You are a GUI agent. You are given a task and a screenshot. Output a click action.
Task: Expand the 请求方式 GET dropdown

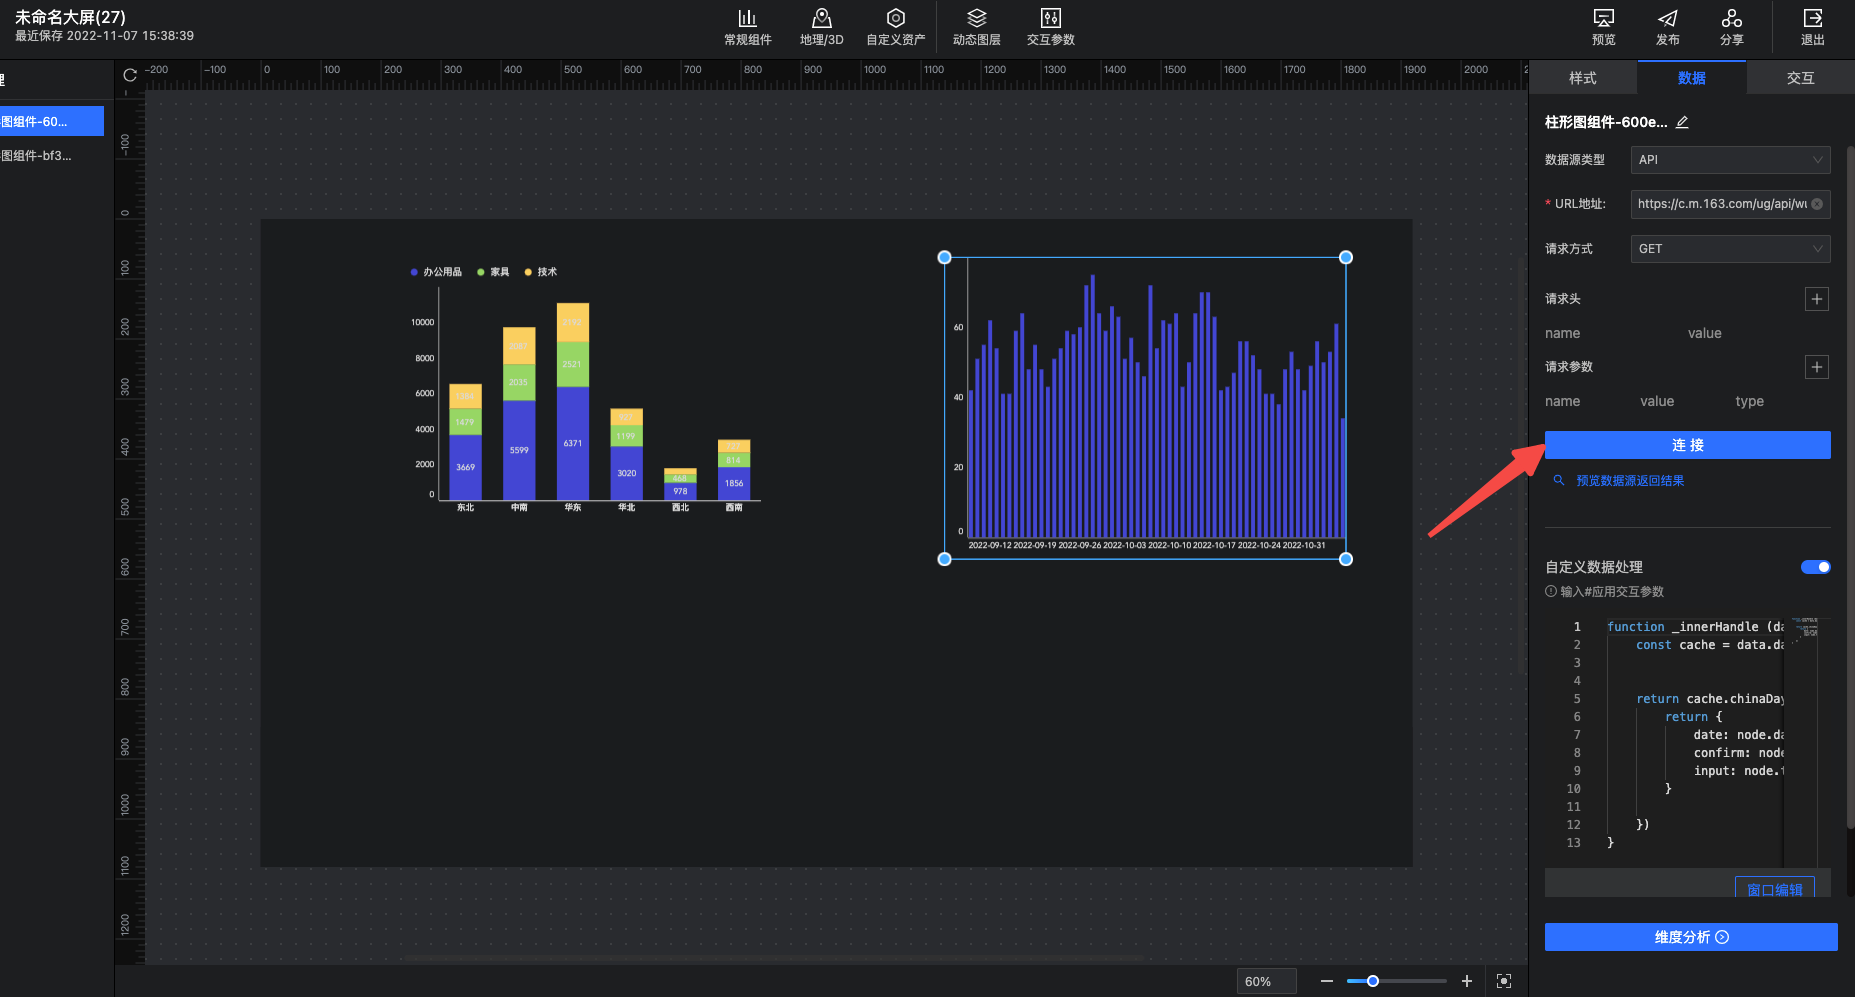point(1730,249)
